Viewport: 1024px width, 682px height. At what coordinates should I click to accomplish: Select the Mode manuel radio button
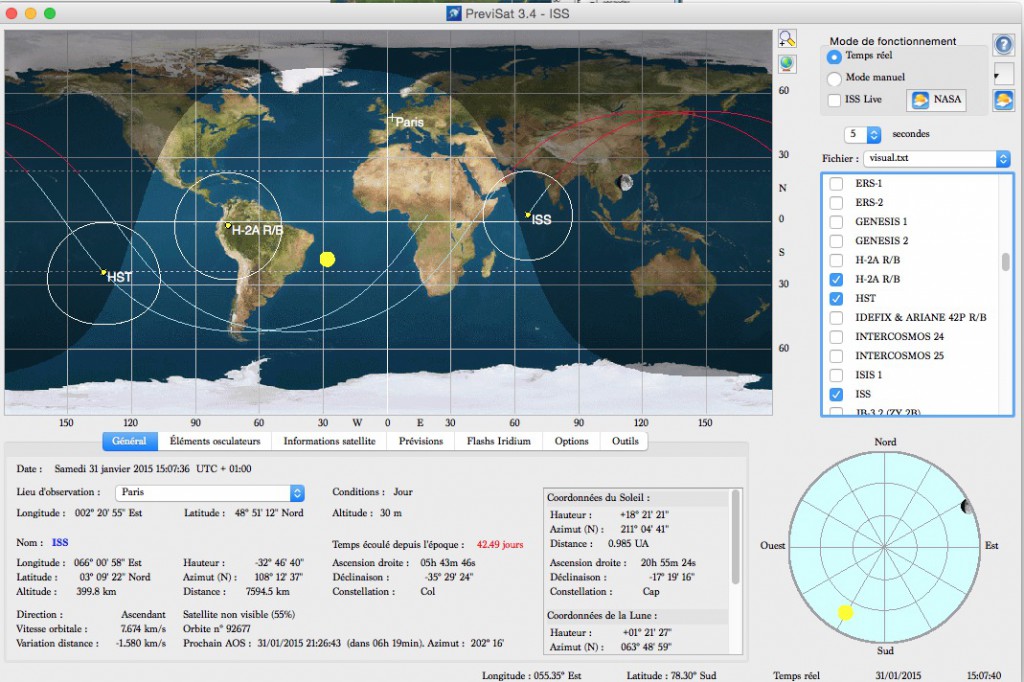[x=834, y=78]
